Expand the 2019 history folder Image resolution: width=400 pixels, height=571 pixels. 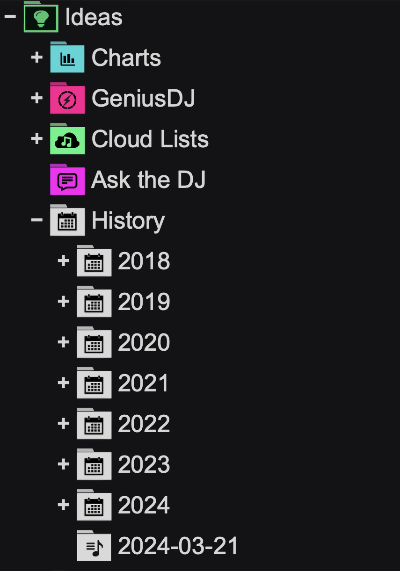[x=63, y=301]
